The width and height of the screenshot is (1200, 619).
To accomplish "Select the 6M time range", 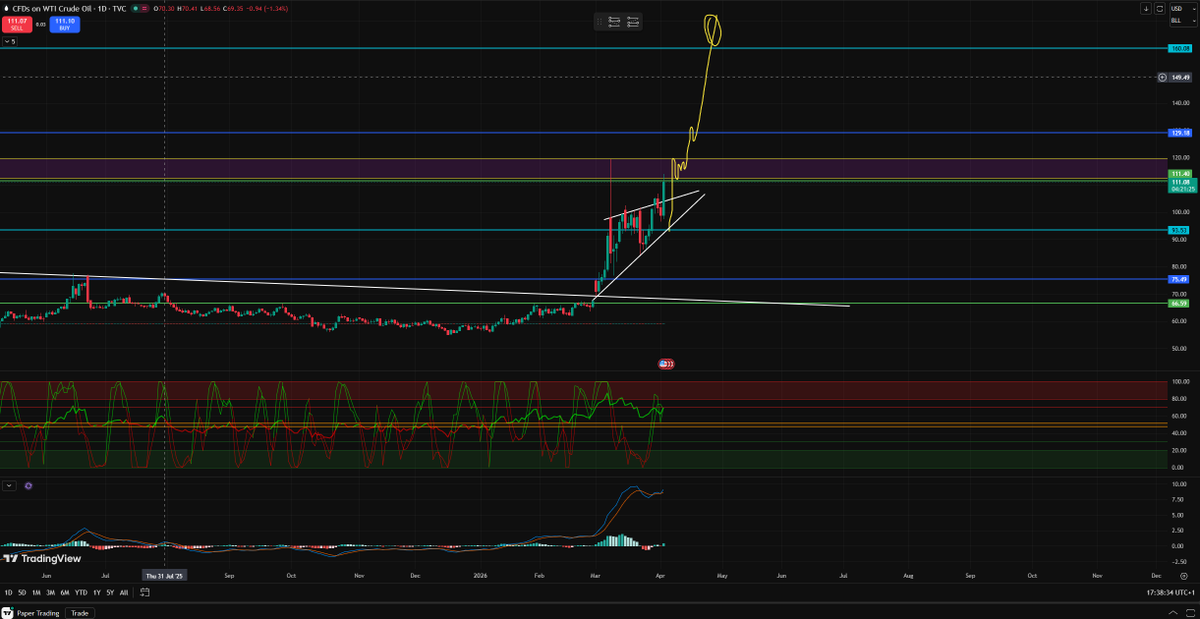I will coord(64,592).
